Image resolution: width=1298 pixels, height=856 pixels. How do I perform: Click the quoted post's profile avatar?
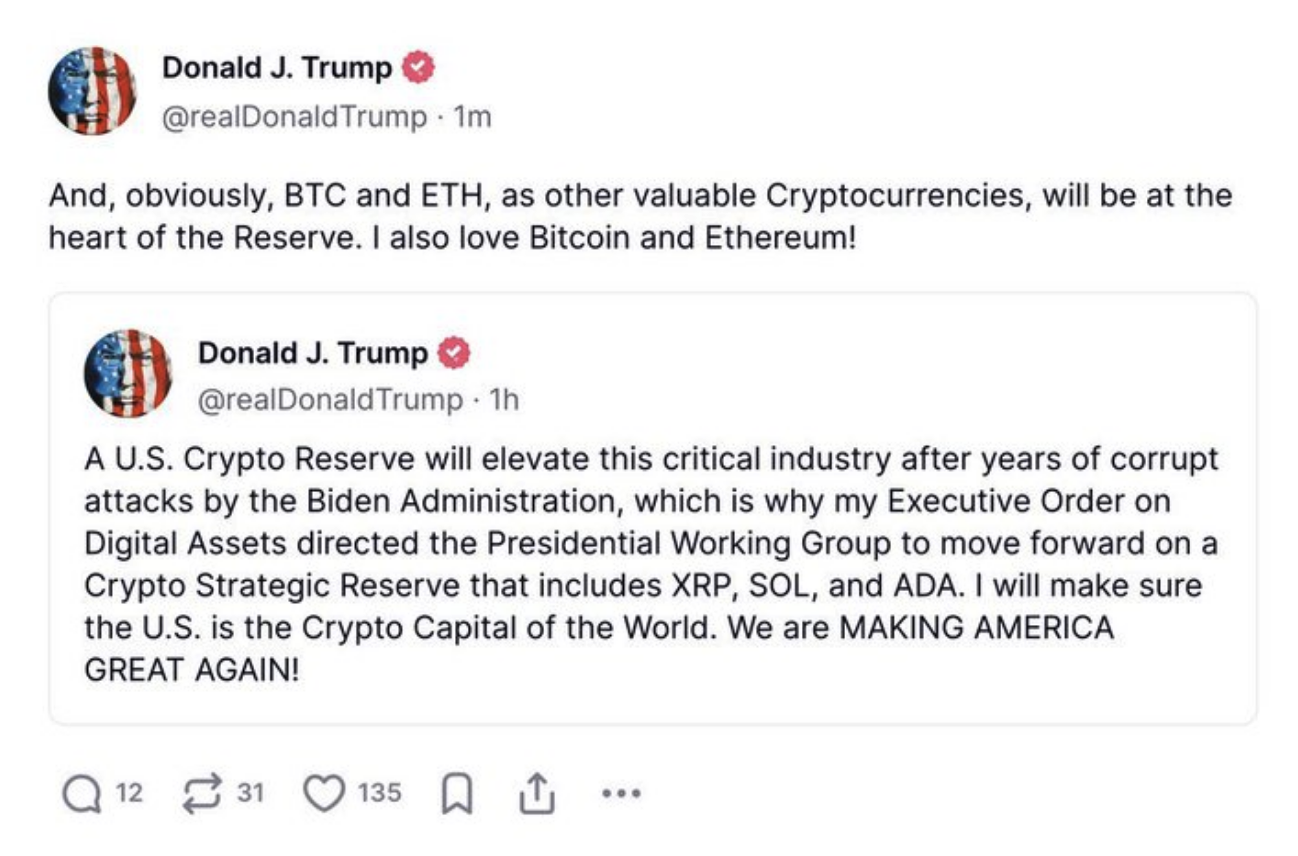127,374
